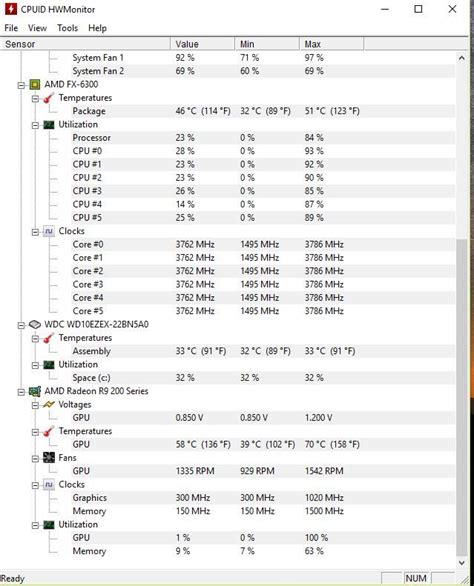Screen dimensions: 474x586
Task: Collapse the AMD FX-6300 tree node
Action: tap(21, 85)
